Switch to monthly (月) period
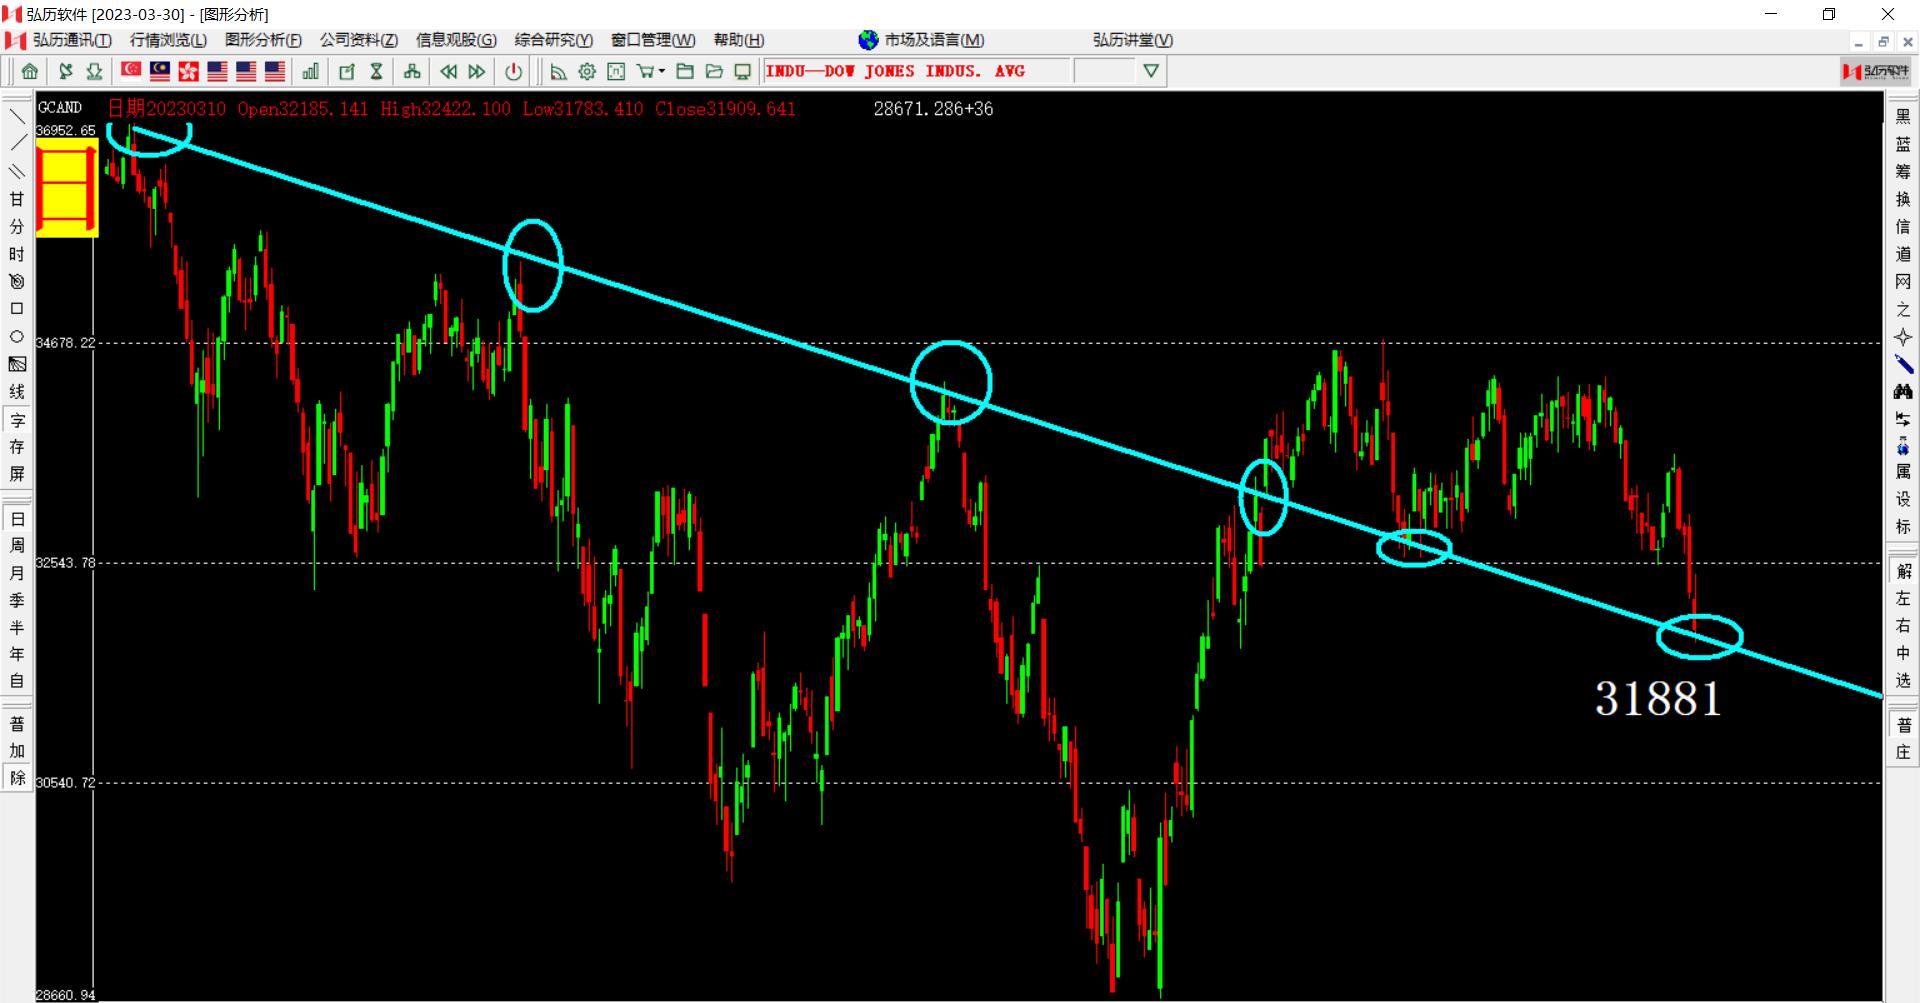 (17, 573)
